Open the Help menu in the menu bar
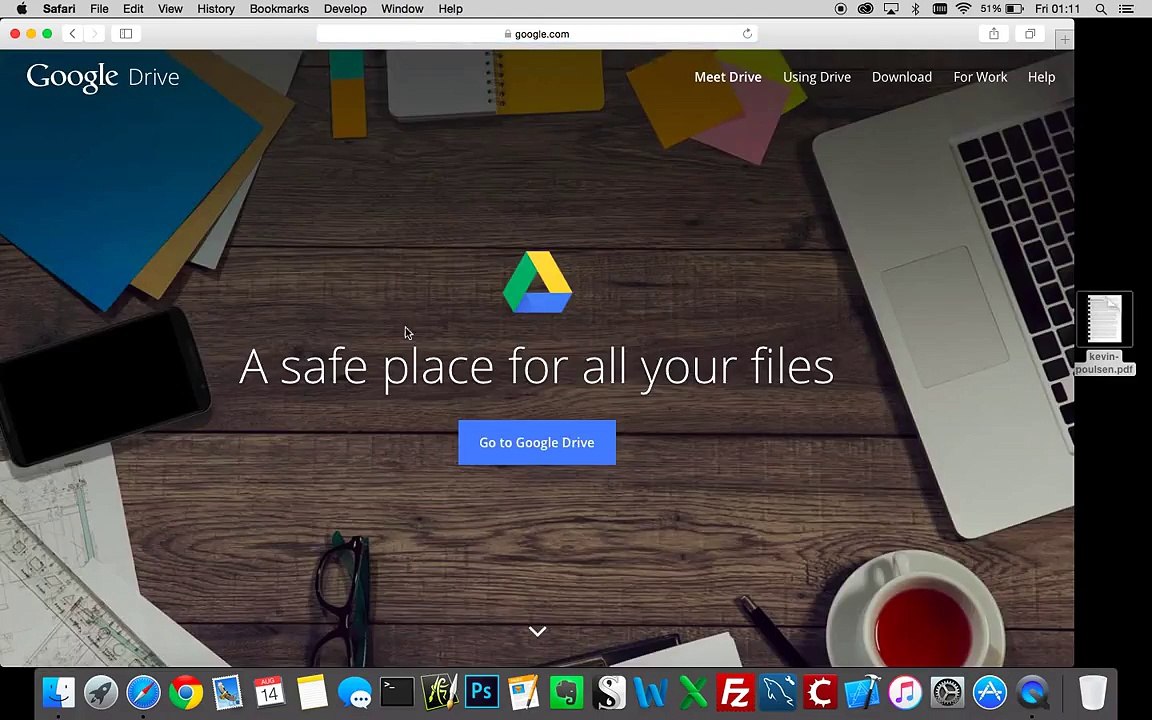The width and height of the screenshot is (1152, 720). 450,9
